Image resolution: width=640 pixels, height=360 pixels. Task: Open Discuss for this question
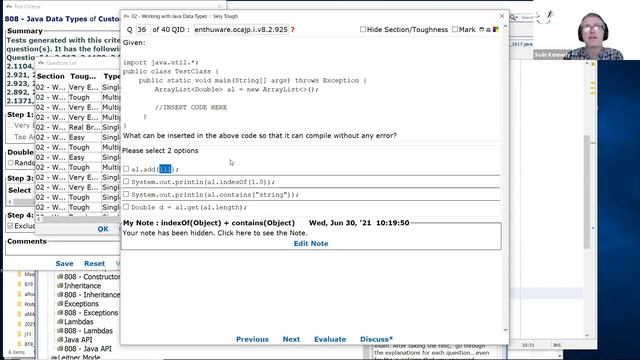tap(376, 339)
